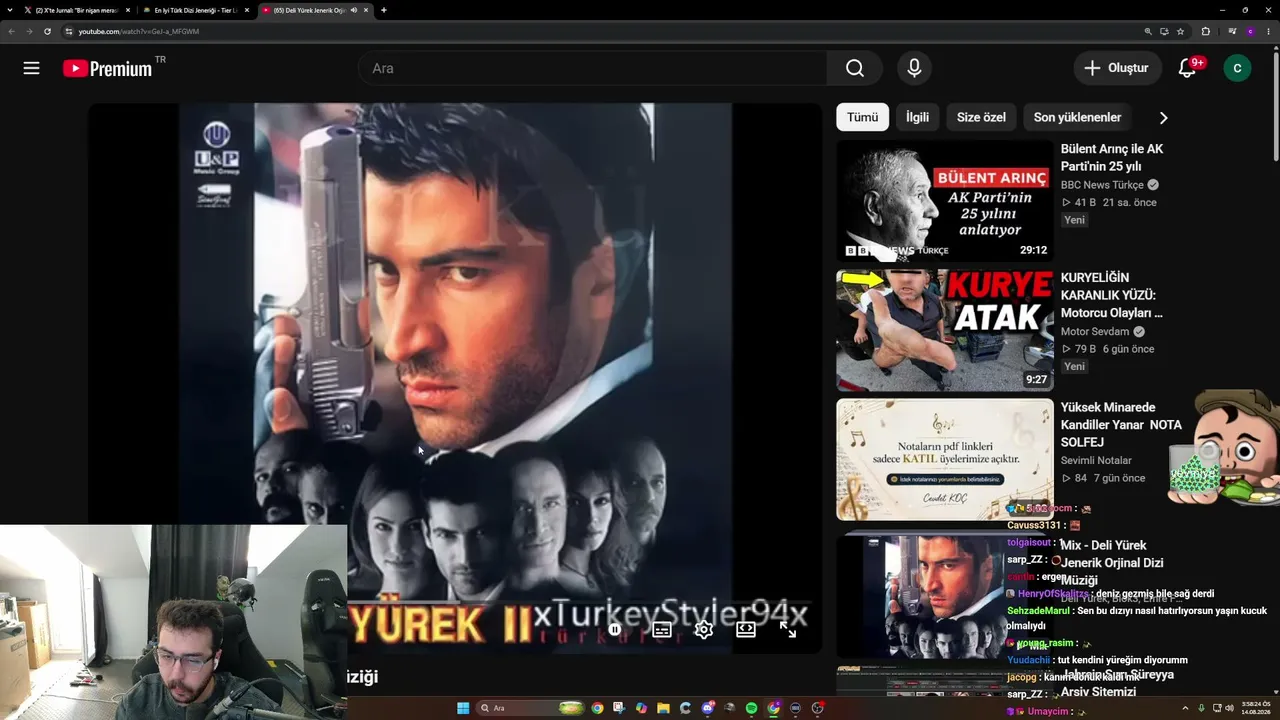
Task: Open the account avatar menu
Action: (x=1237, y=68)
